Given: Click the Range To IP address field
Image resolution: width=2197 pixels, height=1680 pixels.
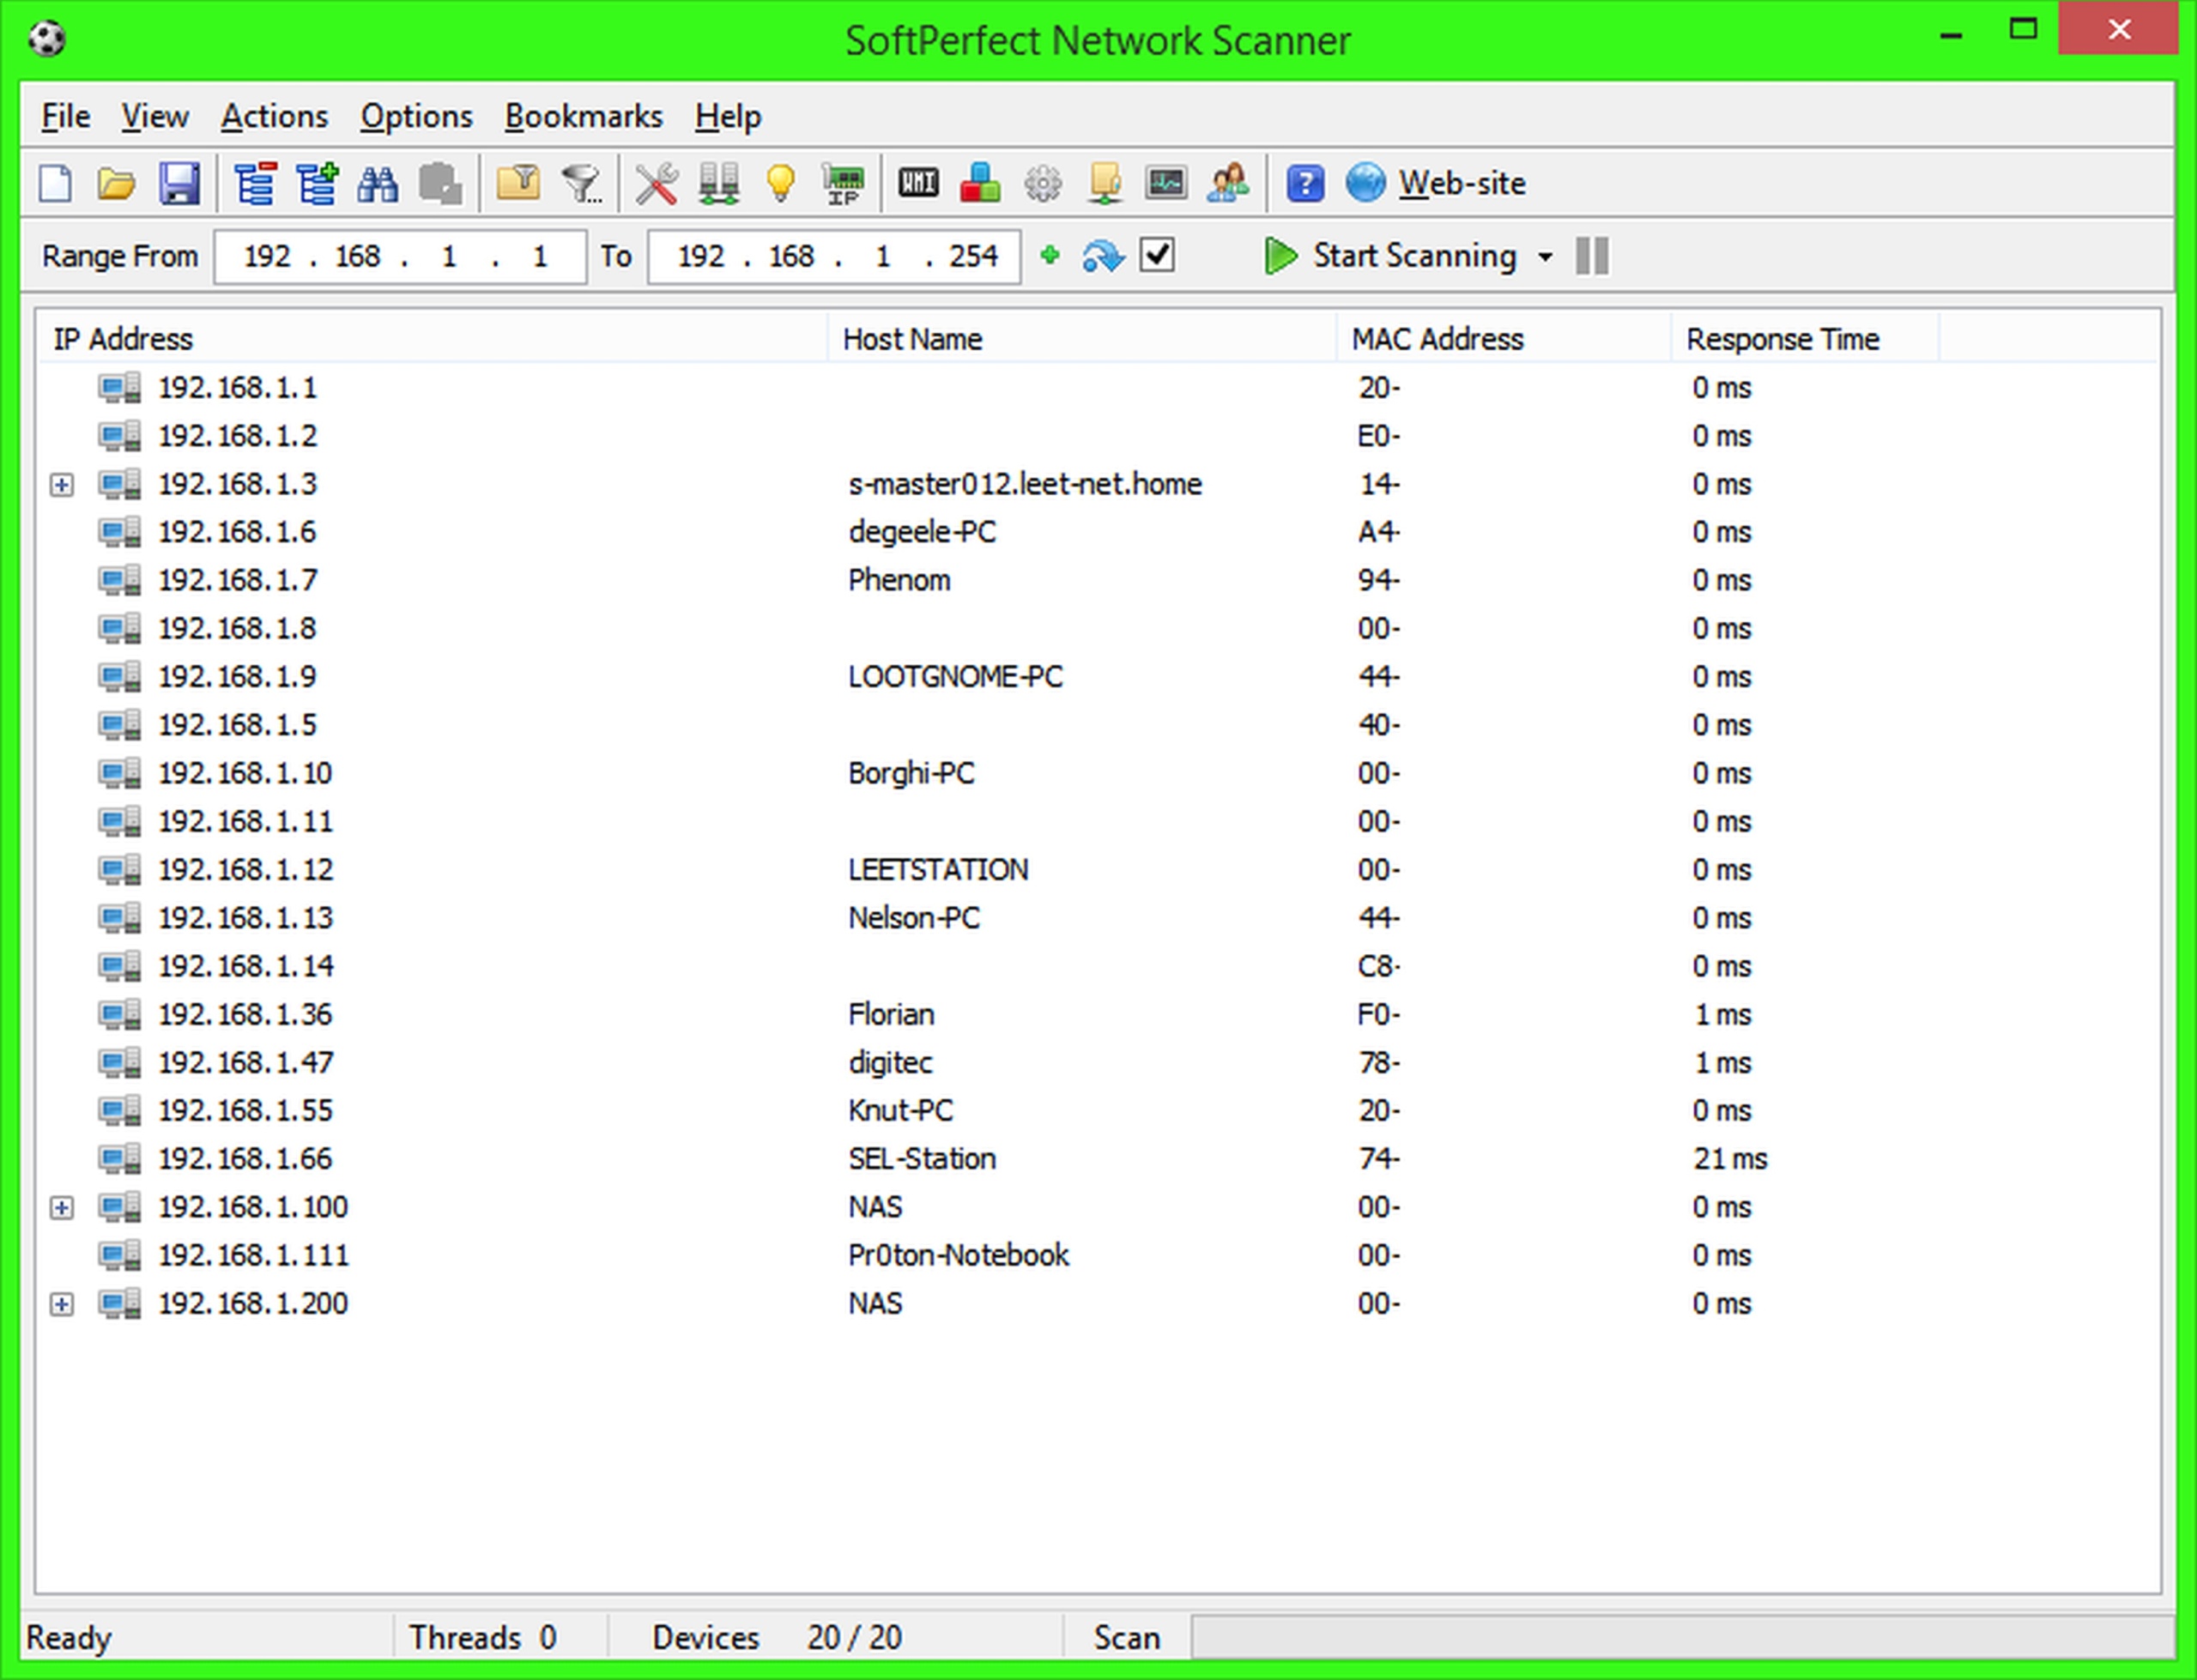Looking at the screenshot, I should 833,257.
